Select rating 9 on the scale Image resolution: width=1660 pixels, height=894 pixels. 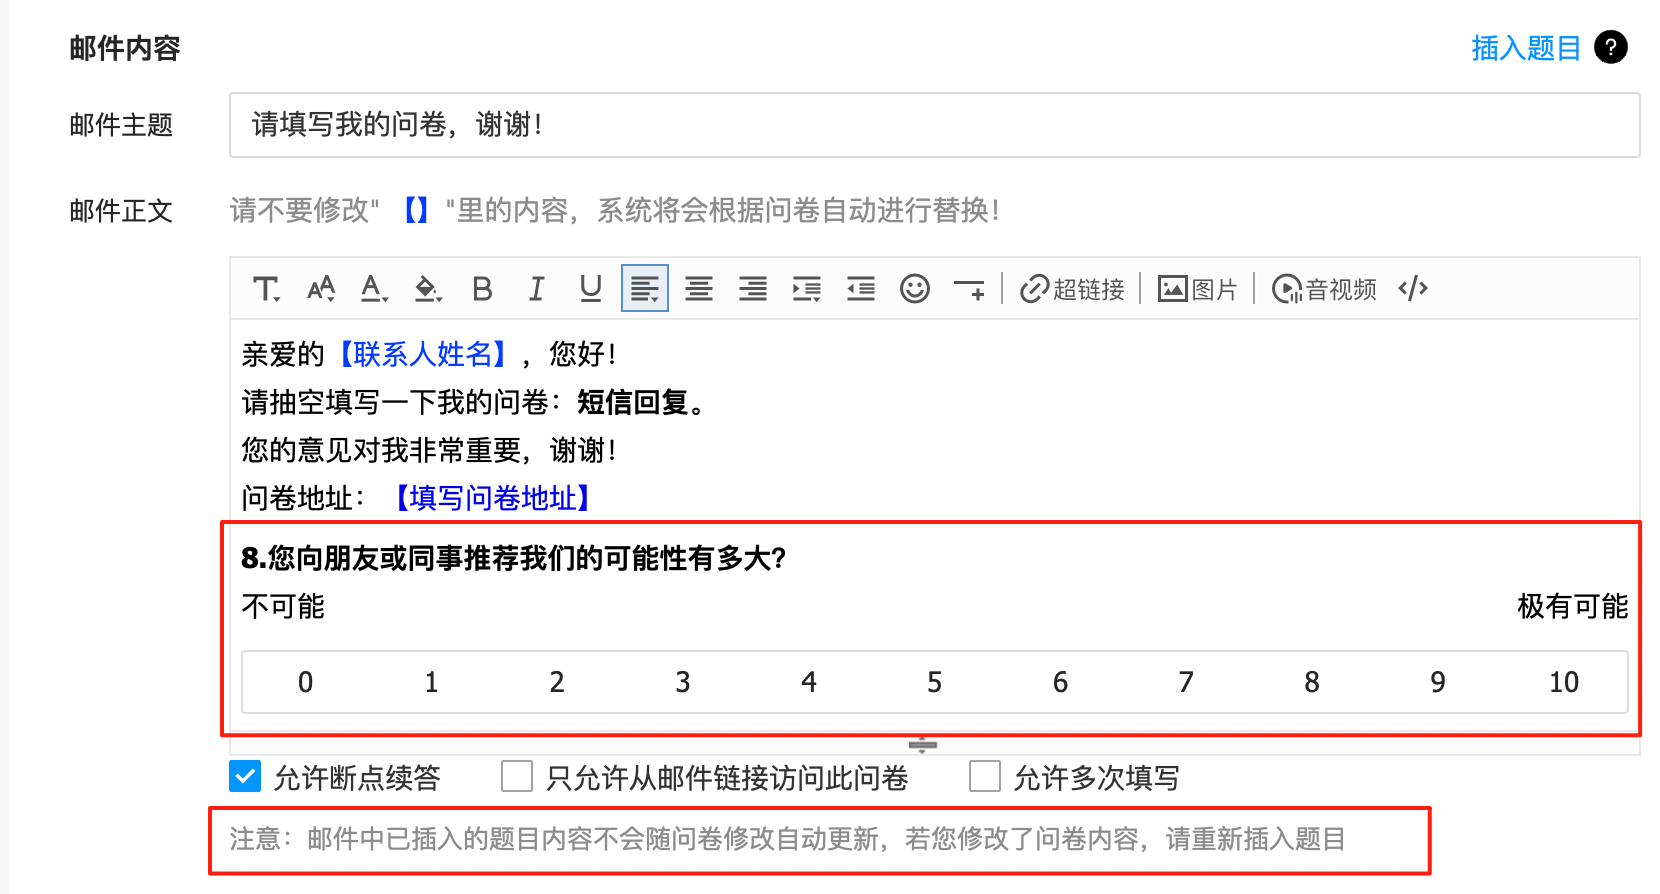click(1438, 682)
